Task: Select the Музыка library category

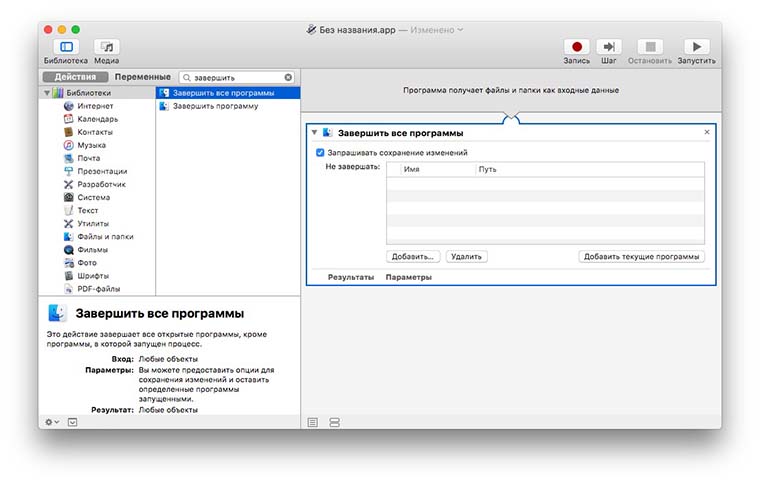Action: [91, 145]
